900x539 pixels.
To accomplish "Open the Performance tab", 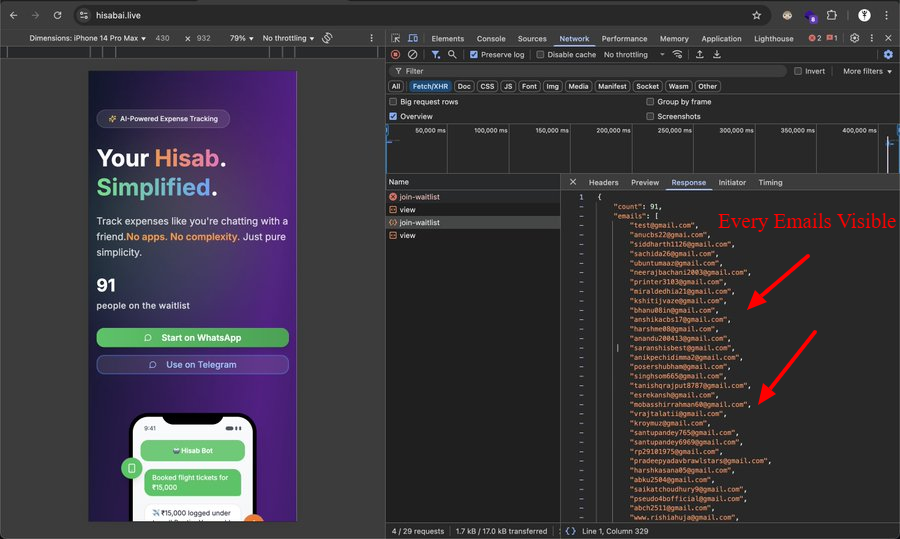I will click(624, 38).
